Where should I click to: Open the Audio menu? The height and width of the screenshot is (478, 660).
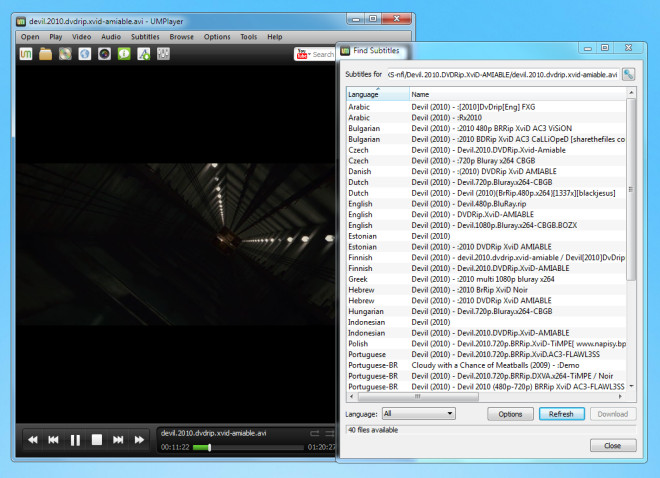(111, 37)
